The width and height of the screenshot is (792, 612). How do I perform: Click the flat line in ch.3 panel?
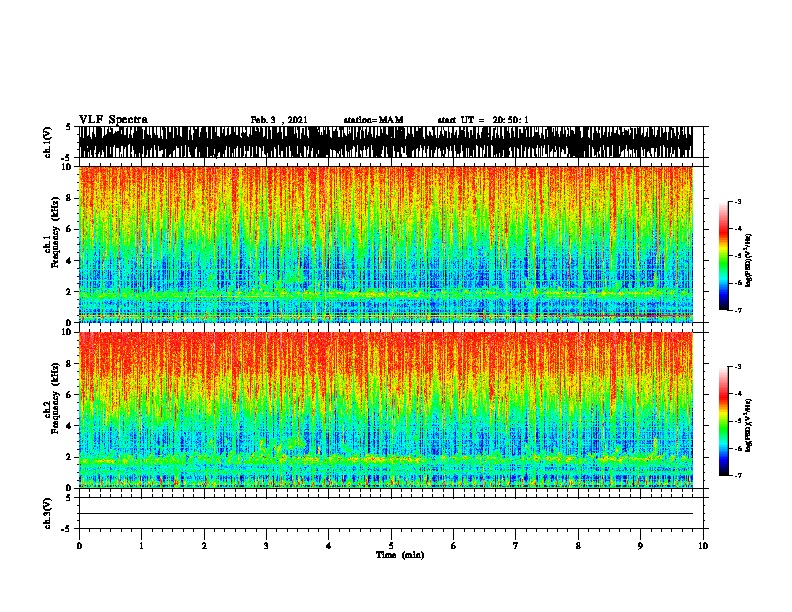[386, 514]
